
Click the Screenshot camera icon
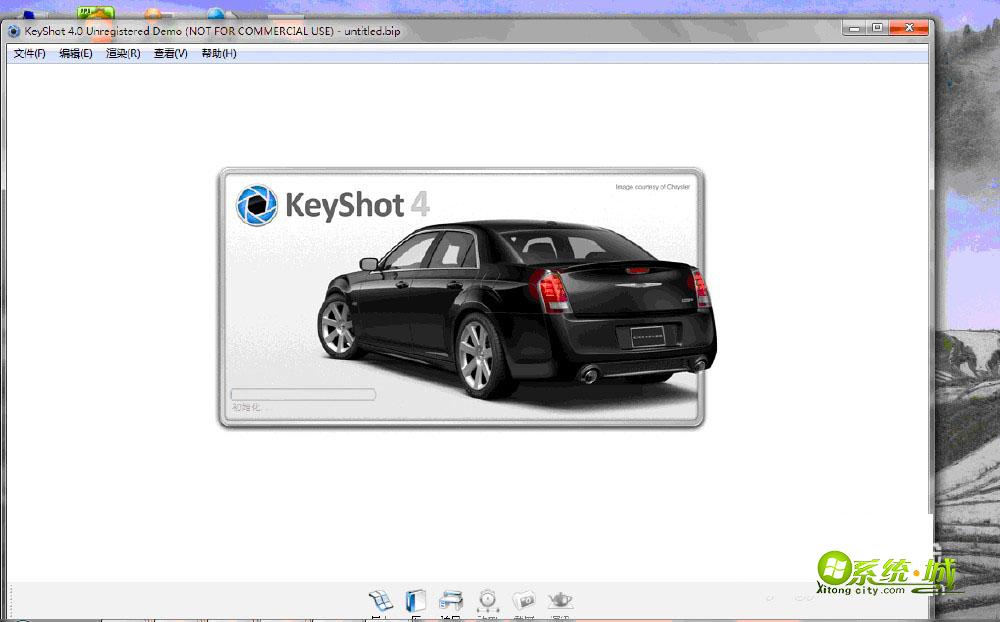(524, 600)
